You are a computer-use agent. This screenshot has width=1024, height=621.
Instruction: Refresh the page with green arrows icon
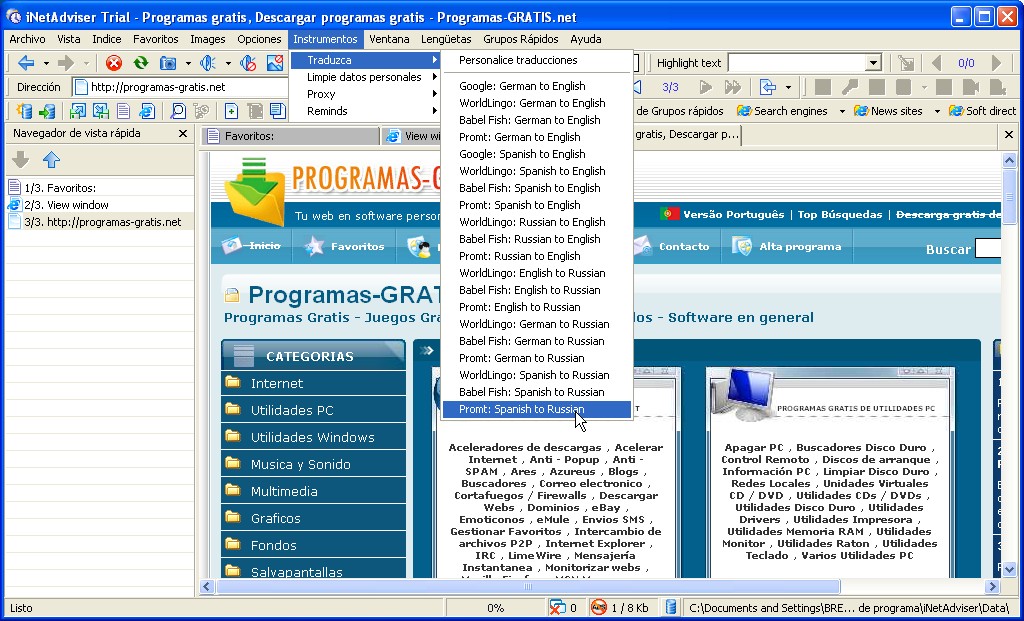[x=140, y=63]
